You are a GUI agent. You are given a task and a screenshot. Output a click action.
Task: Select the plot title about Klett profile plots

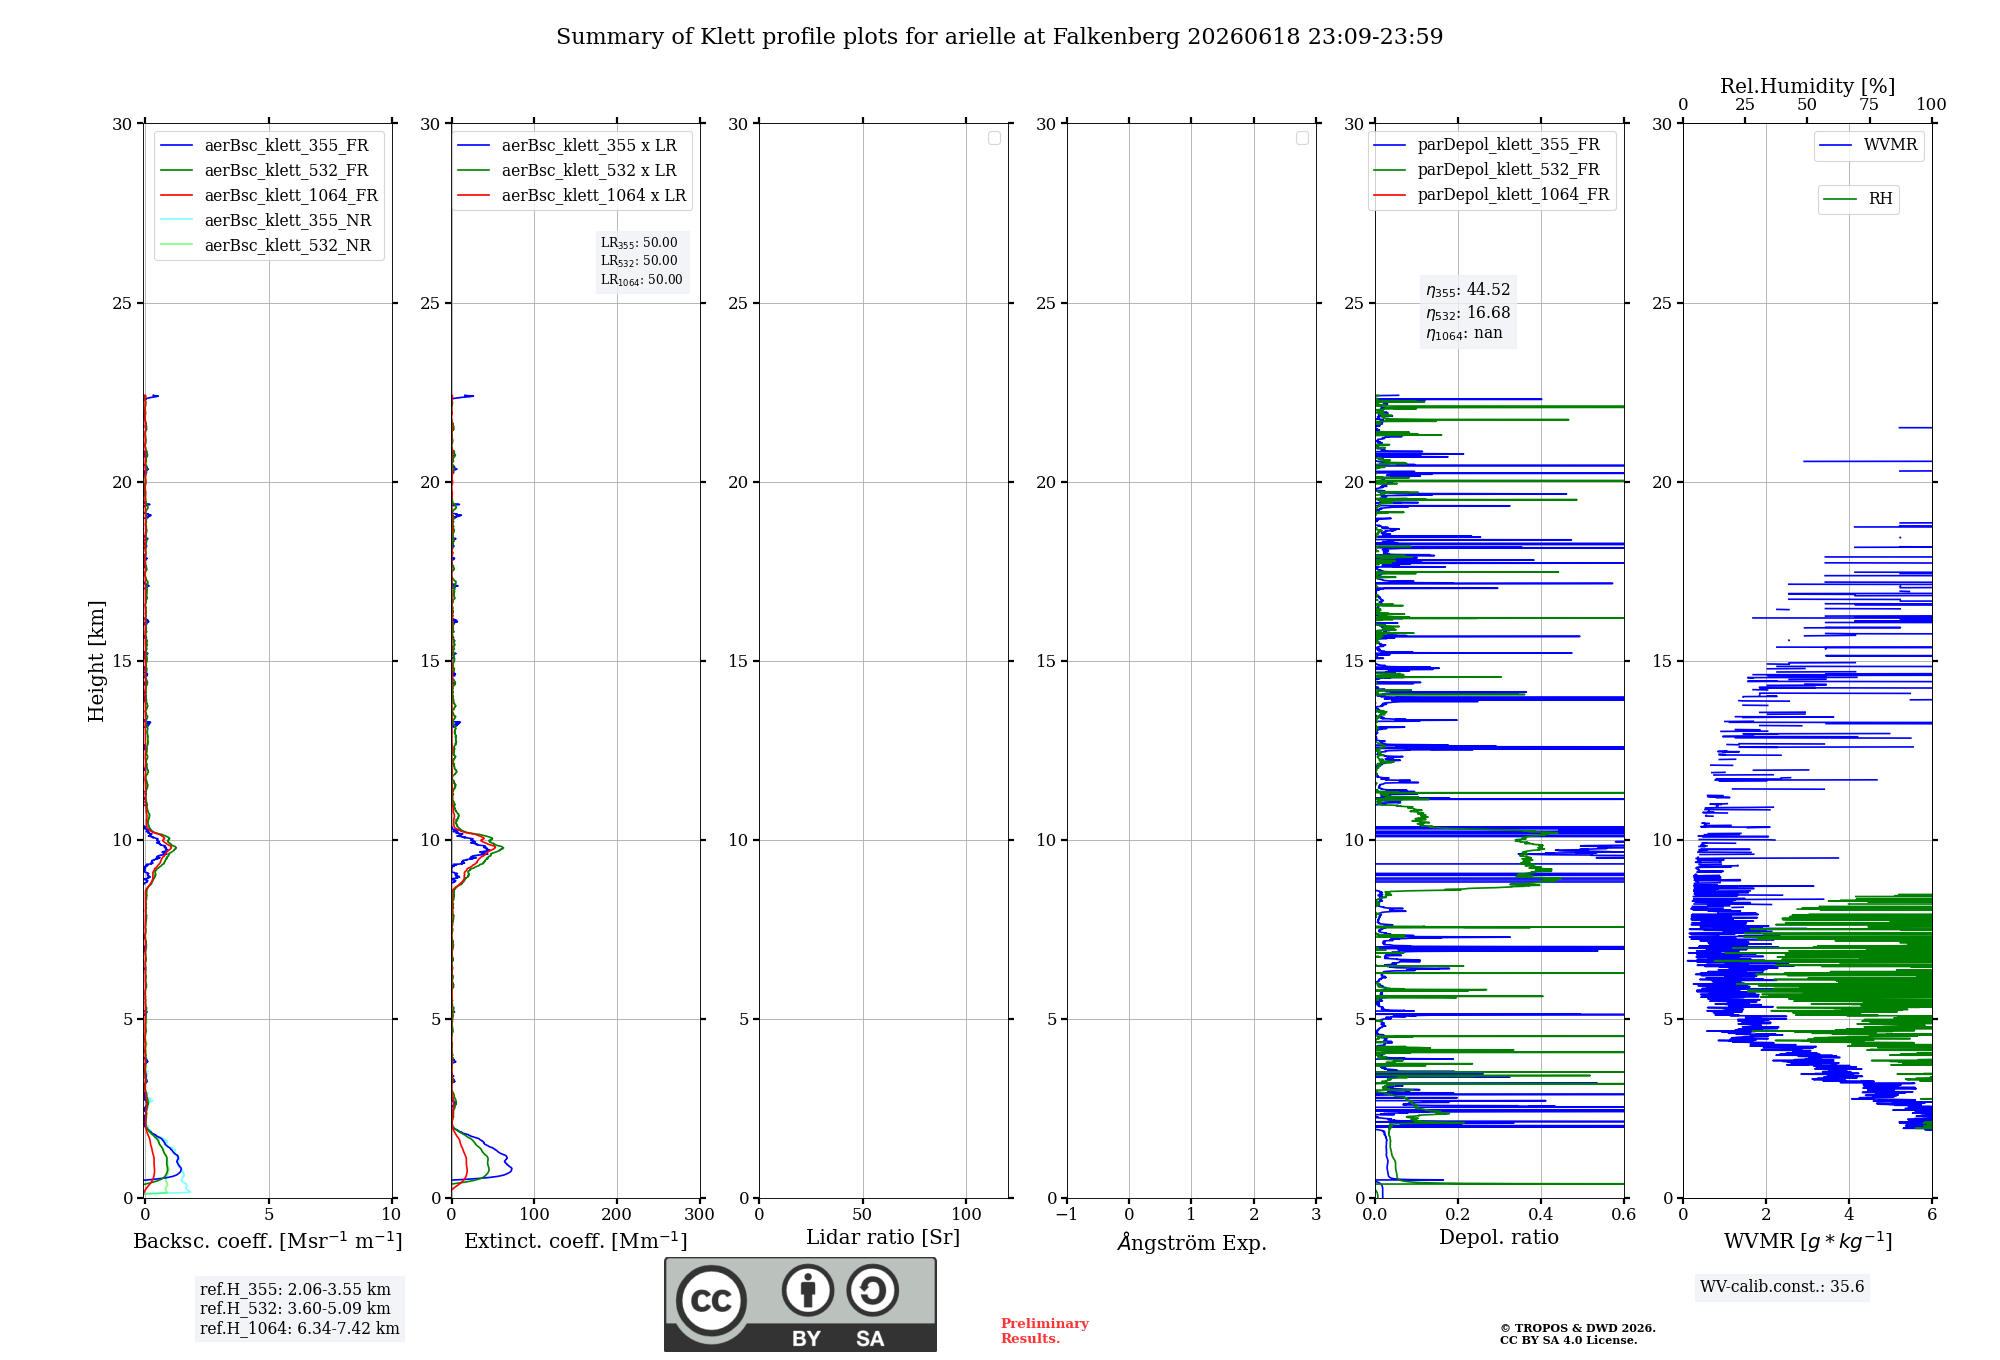[x=1000, y=37]
